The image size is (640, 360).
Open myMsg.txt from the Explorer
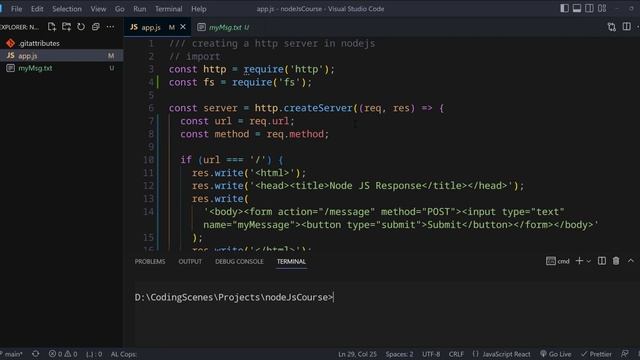click(35, 68)
